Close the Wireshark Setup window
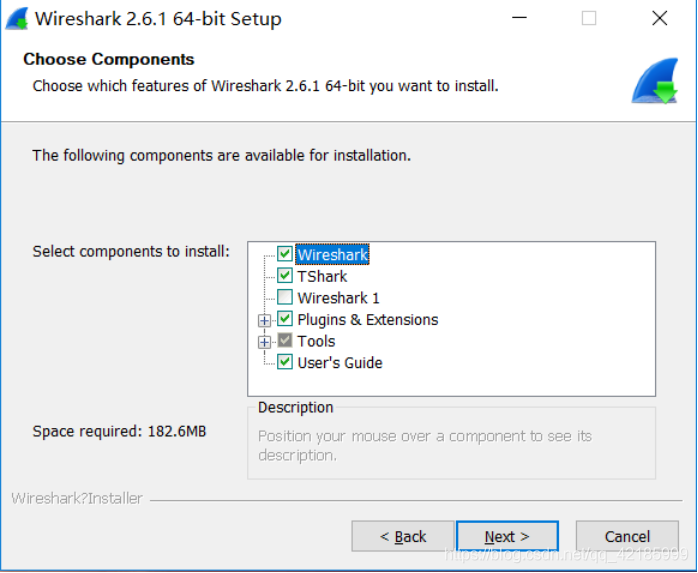 (659, 18)
